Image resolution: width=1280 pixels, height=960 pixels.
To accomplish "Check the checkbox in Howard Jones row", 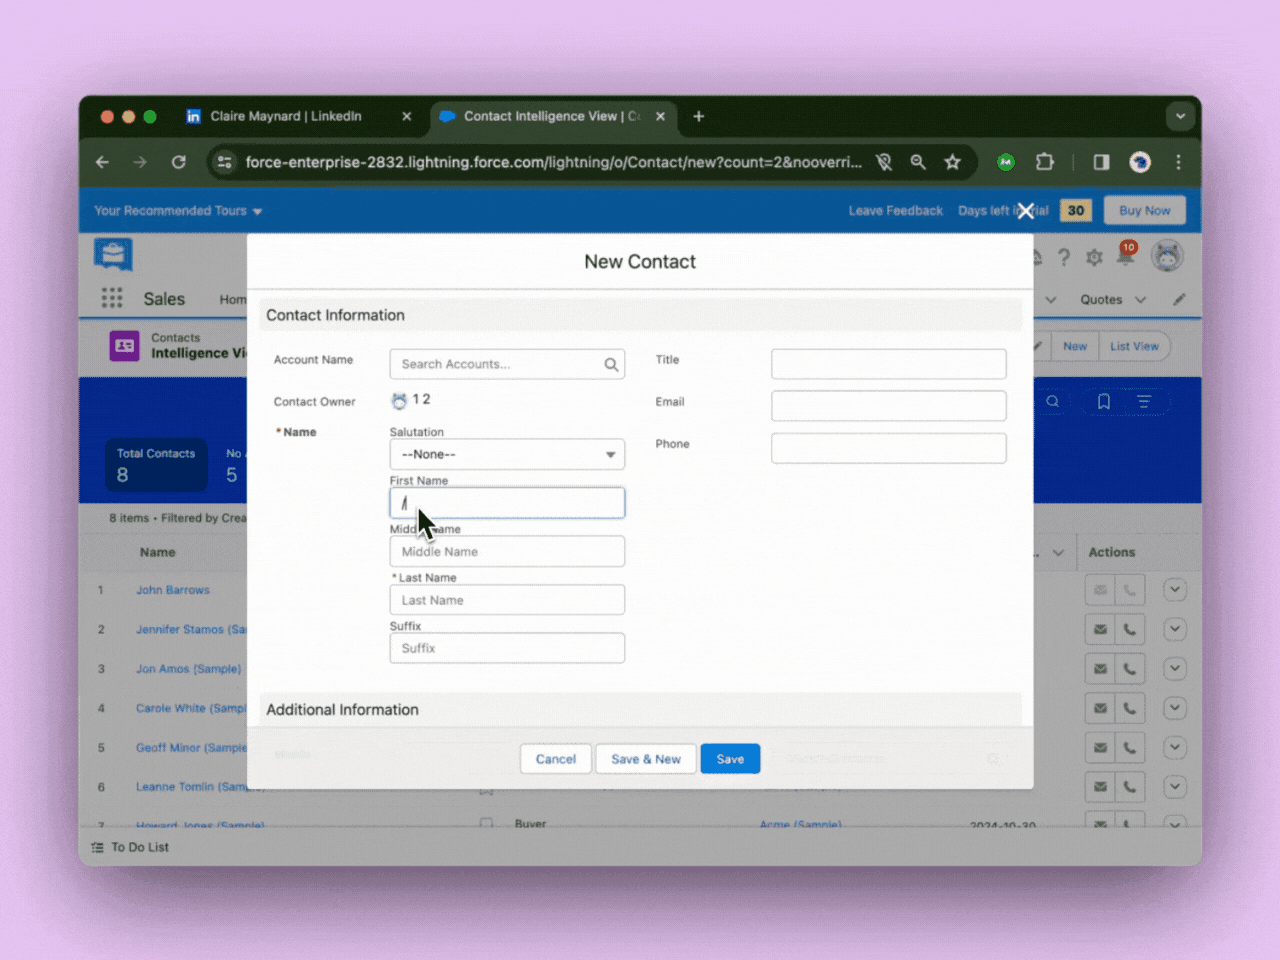I will pyautogui.click(x=486, y=823).
